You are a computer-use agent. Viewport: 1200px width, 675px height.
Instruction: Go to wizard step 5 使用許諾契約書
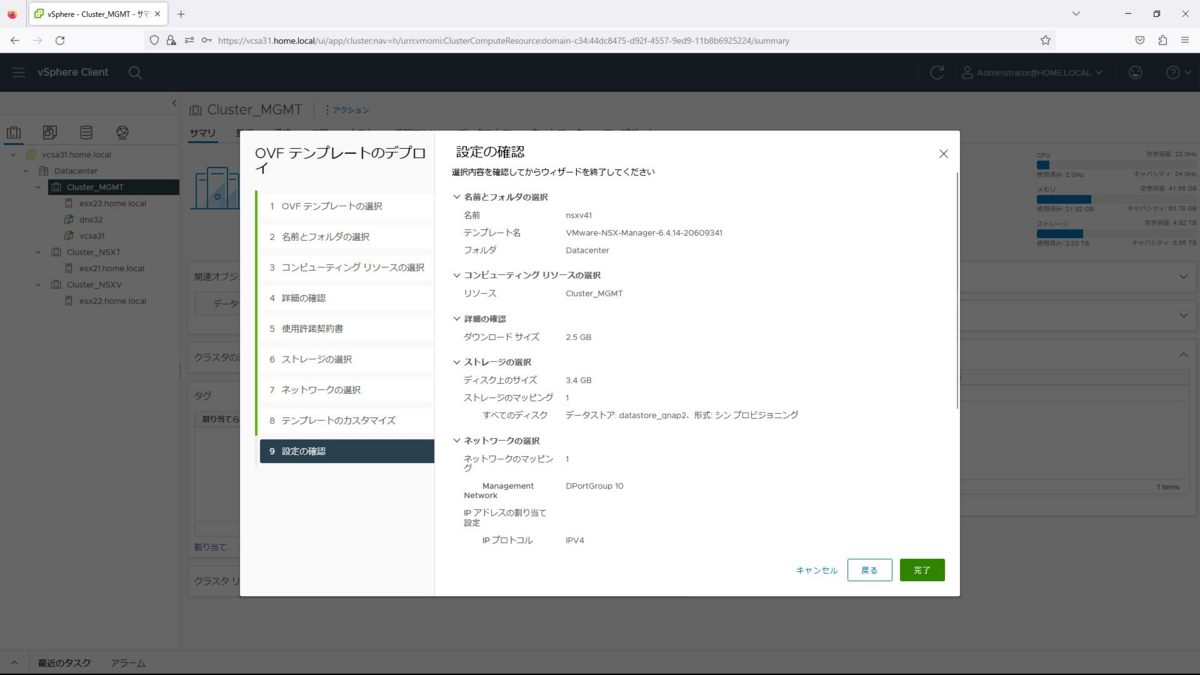click(x=345, y=328)
